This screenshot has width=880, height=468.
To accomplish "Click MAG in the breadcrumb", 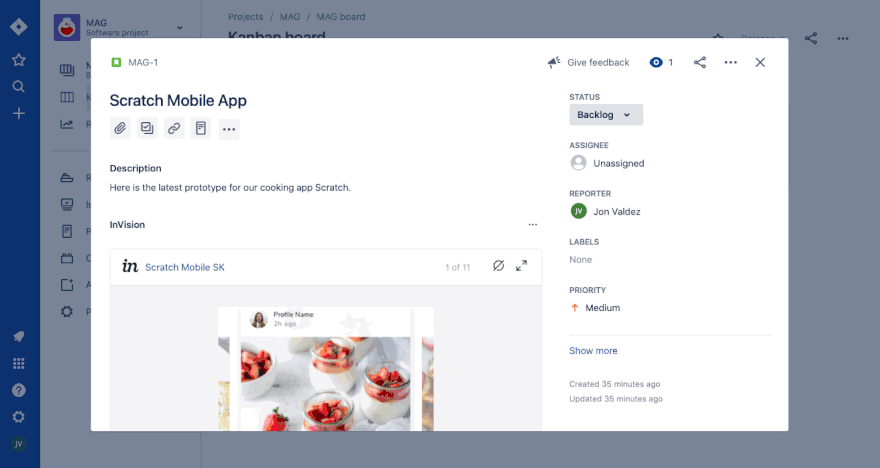I will click(x=290, y=17).
